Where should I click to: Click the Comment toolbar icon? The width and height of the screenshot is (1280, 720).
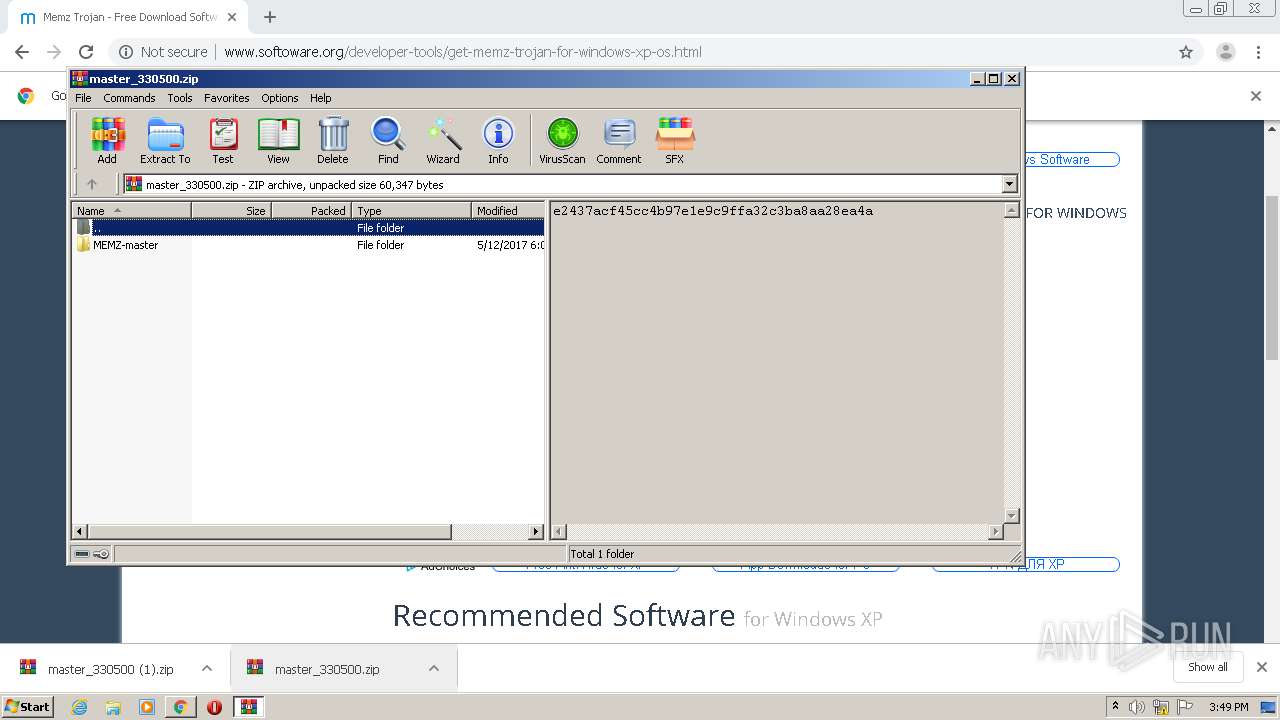tap(619, 140)
